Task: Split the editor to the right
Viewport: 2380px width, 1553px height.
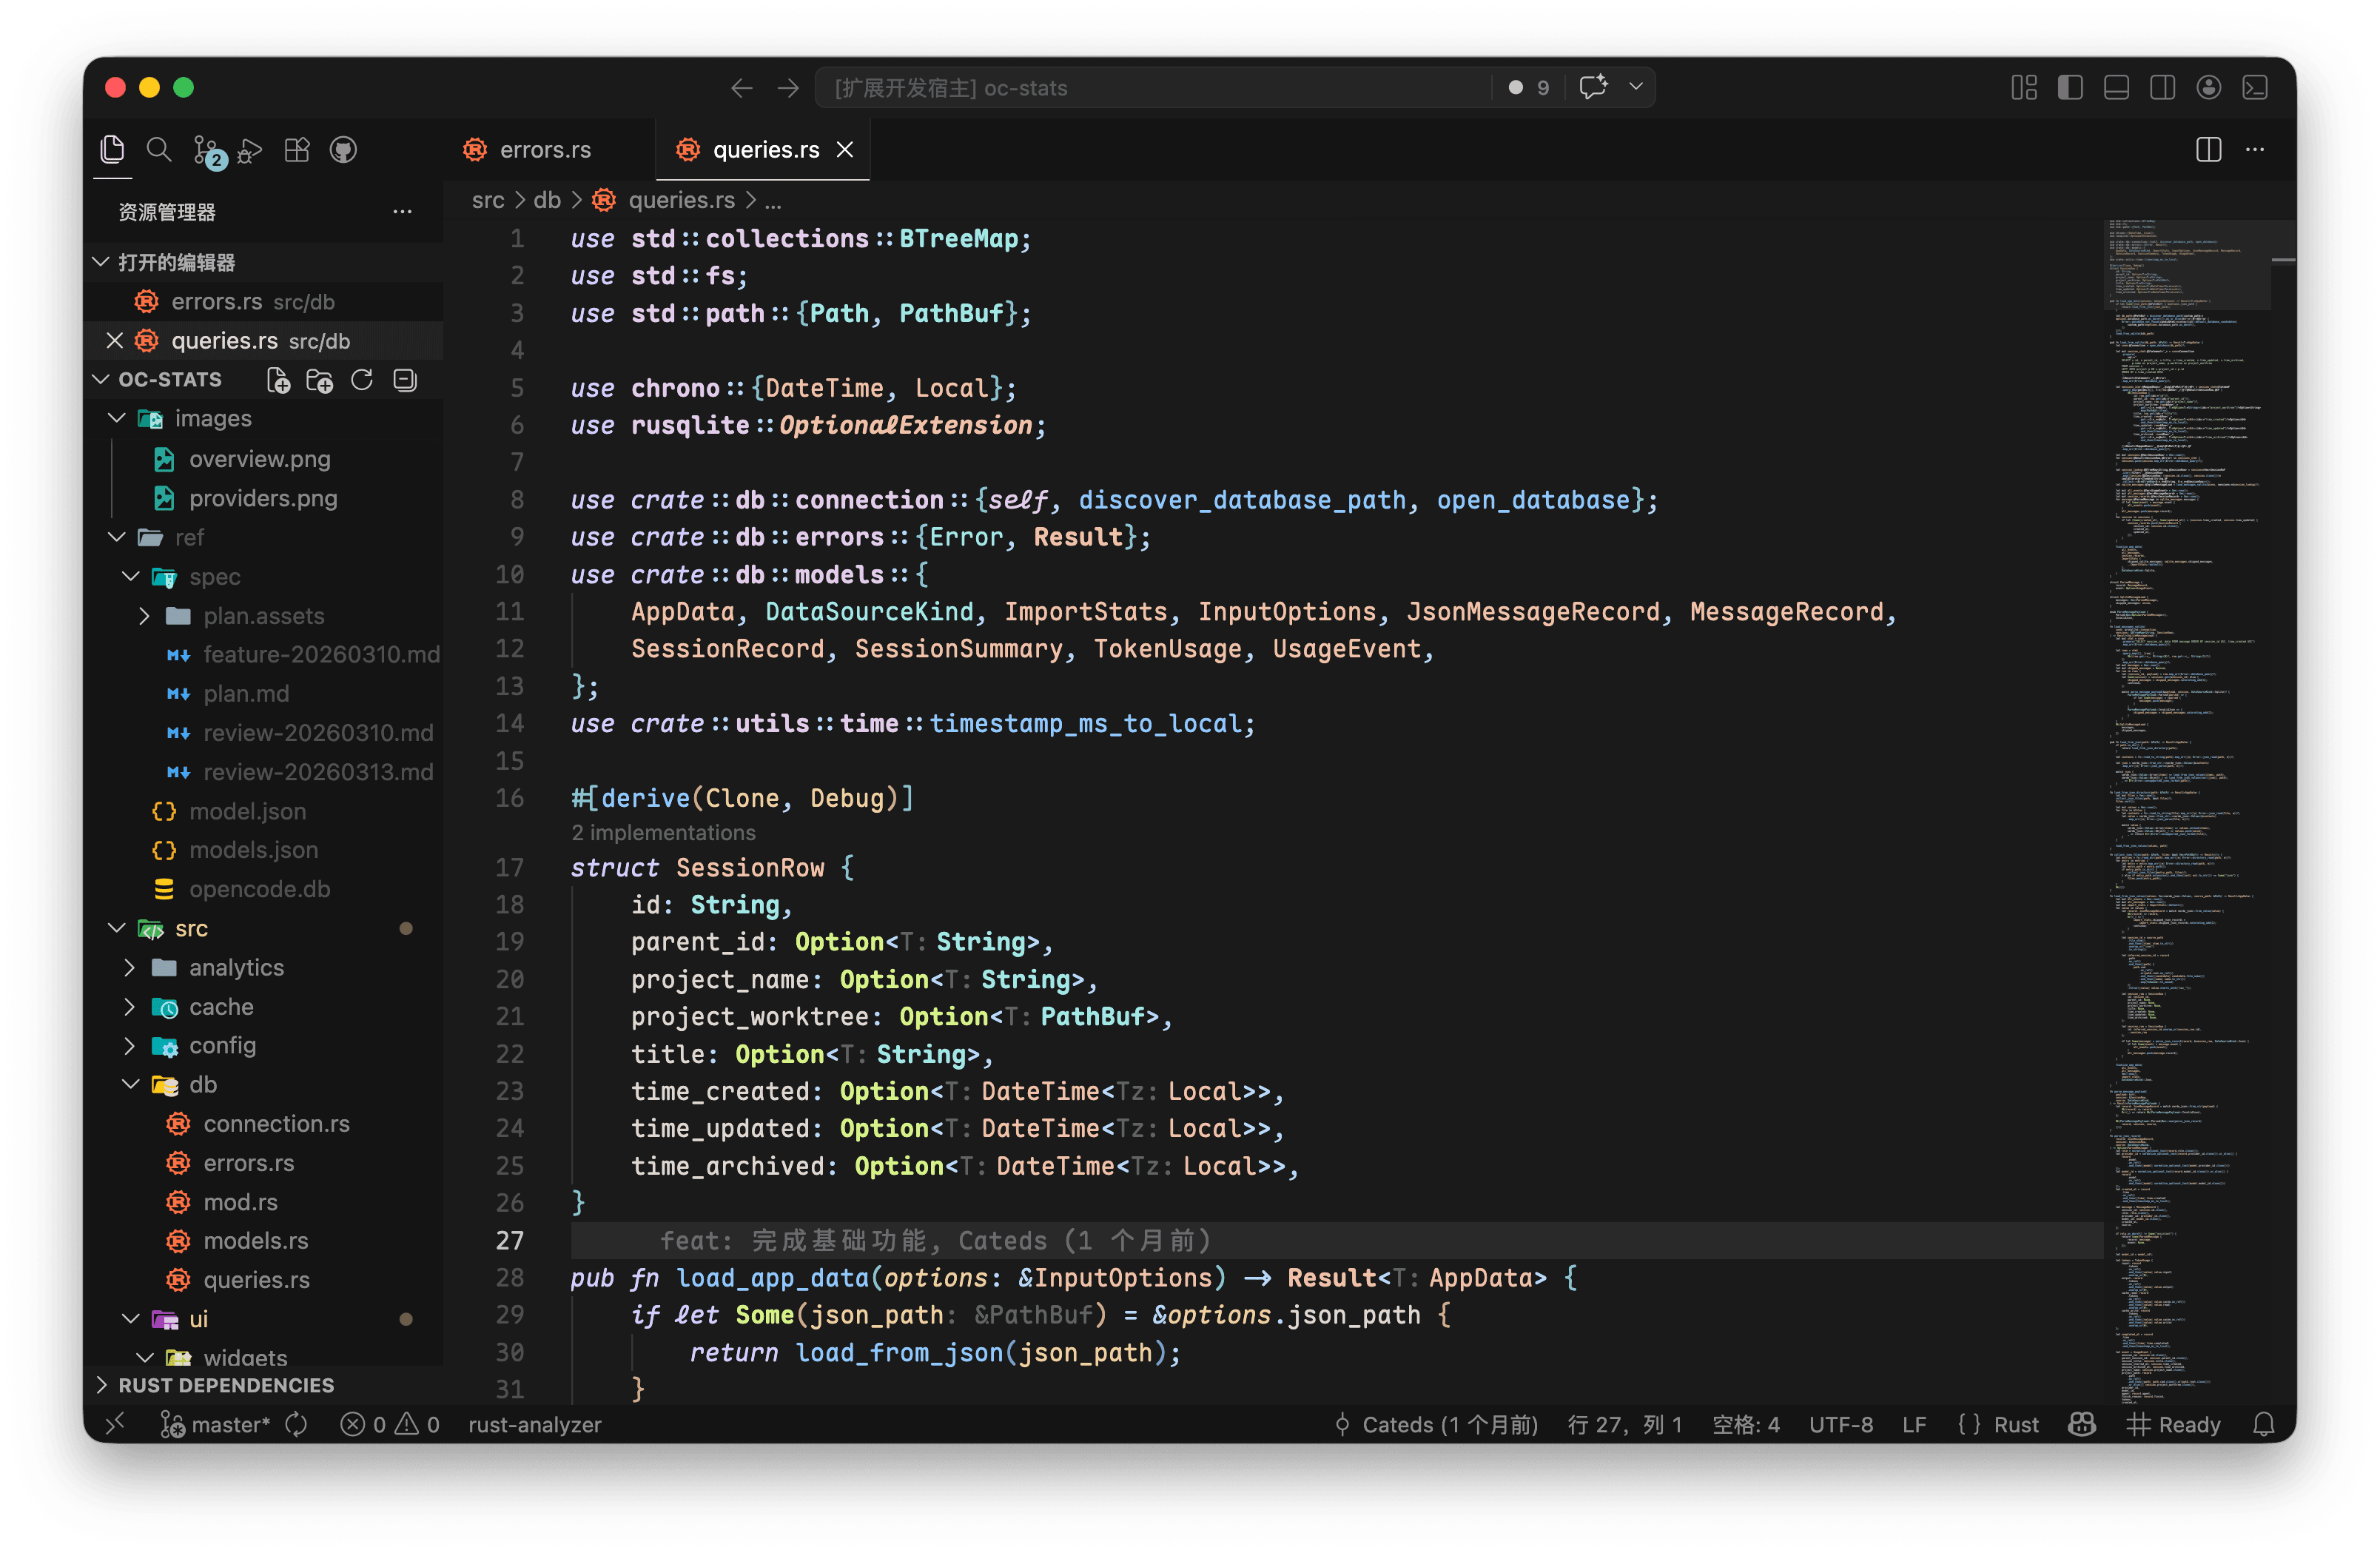Action: pos(2208,150)
